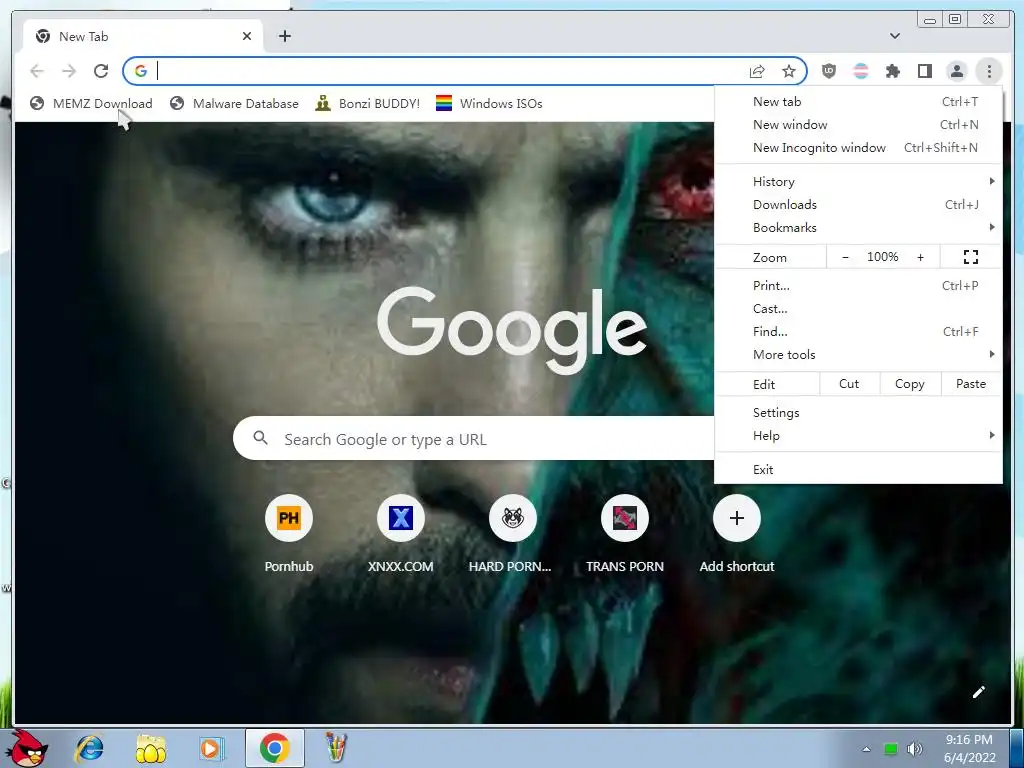Click the share page icon in address bar

coord(757,71)
